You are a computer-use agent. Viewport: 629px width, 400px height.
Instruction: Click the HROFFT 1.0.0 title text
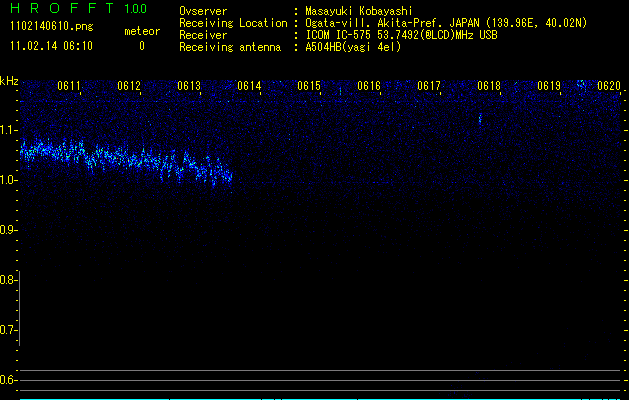[x=79, y=8]
